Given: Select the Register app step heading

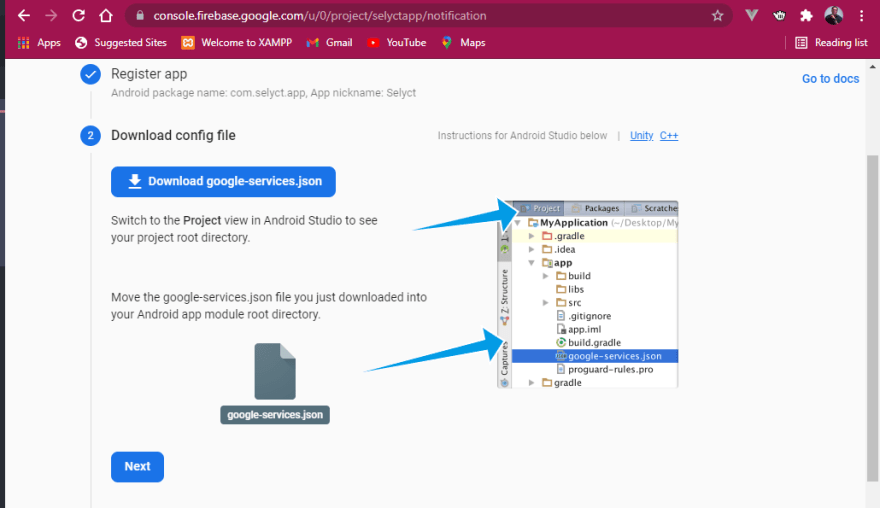Looking at the screenshot, I should 149,74.
